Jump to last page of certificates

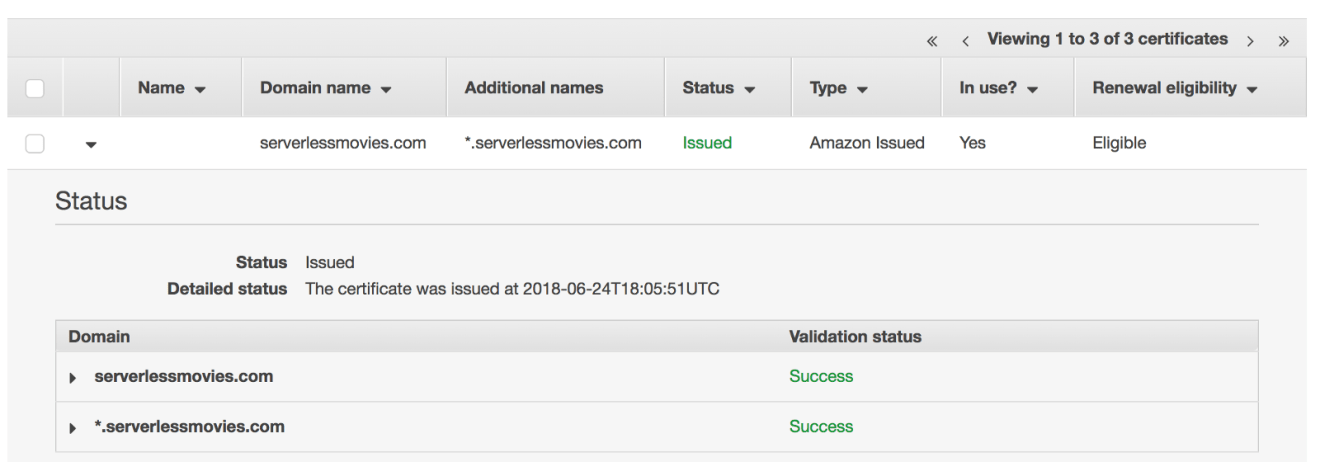point(1283,41)
